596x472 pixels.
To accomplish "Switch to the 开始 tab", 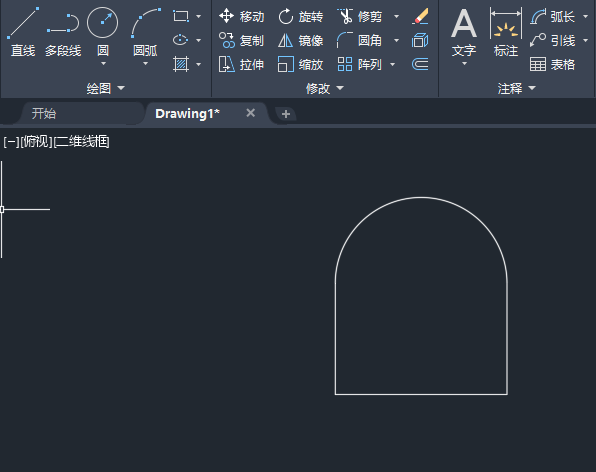I will pos(44,113).
